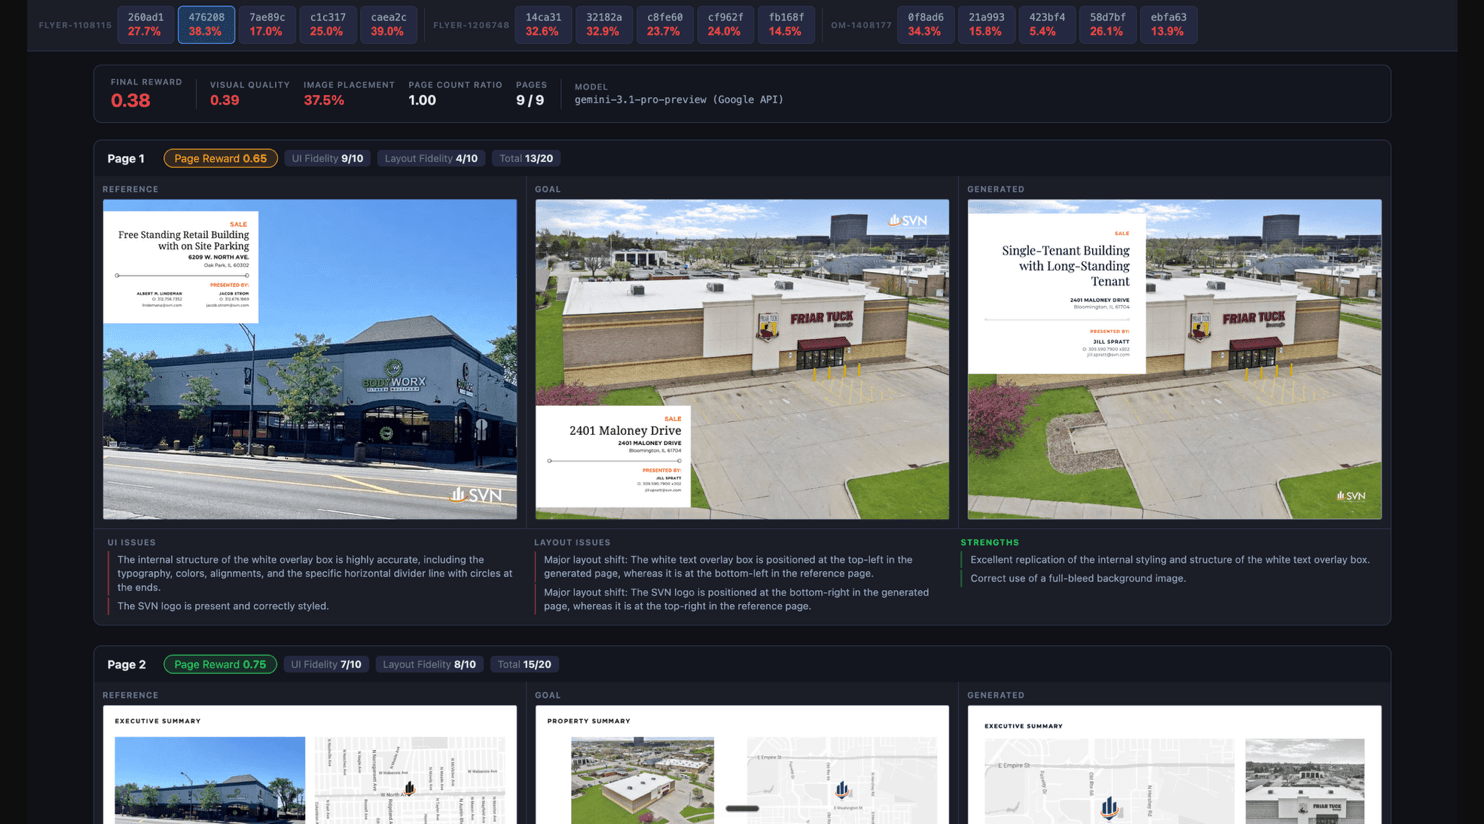The image size is (1484, 824).
Task: Select the caea2c tab showing 39.0%
Action: (388, 24)
